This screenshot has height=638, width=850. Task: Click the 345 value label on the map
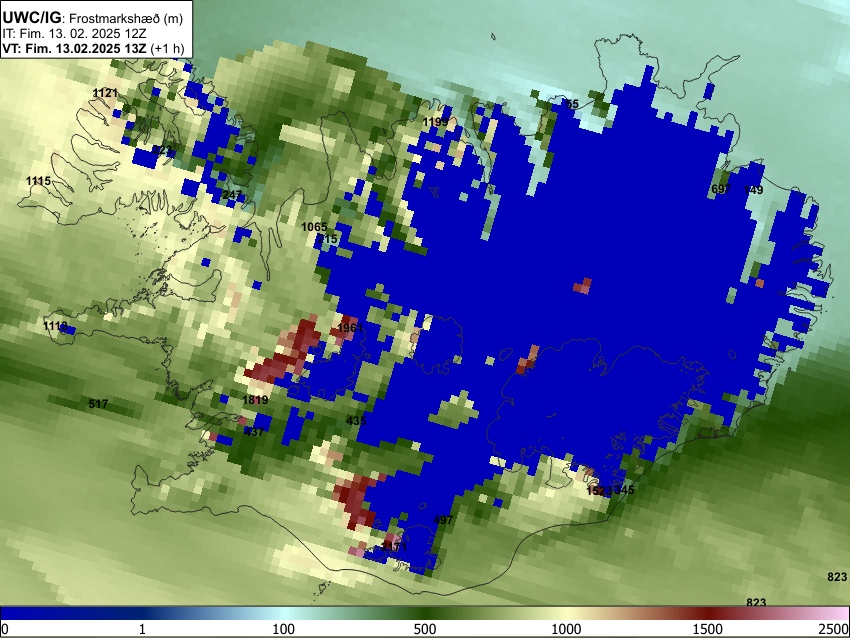(x=624, y=490)
